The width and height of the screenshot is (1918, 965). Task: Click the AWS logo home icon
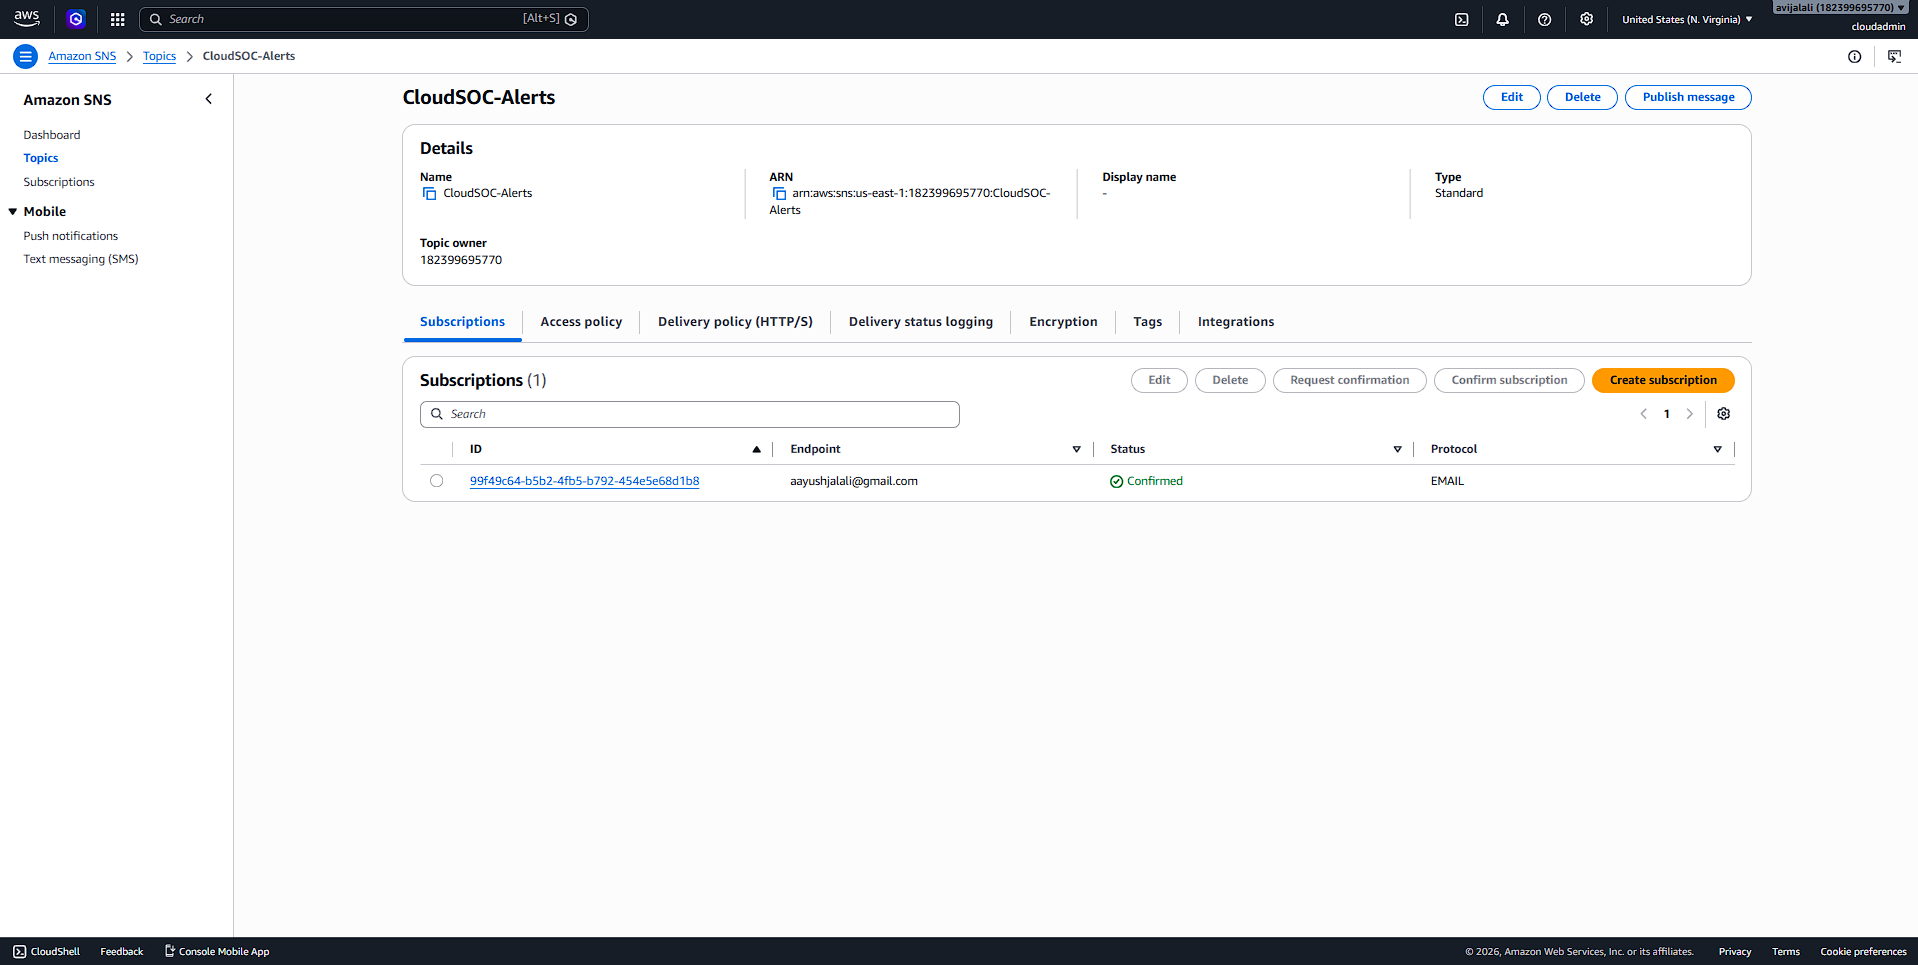pyautogui.click(x=27, y=19)
